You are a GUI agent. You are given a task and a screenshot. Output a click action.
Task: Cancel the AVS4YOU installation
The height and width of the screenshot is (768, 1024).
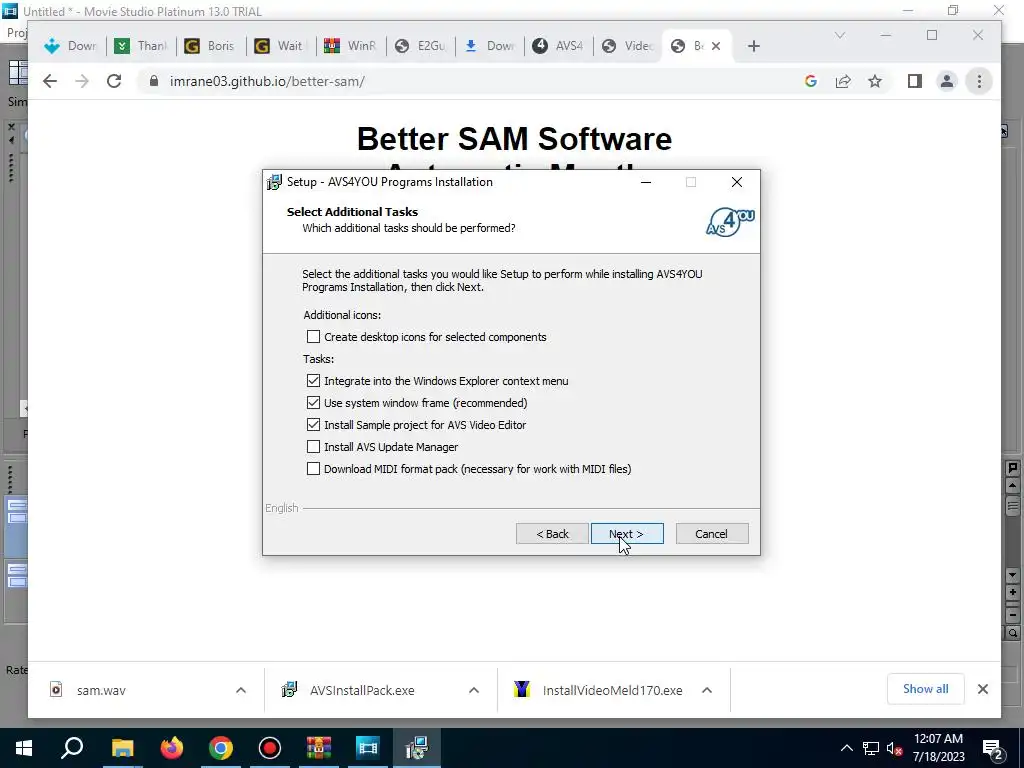(x=712, y=534)
